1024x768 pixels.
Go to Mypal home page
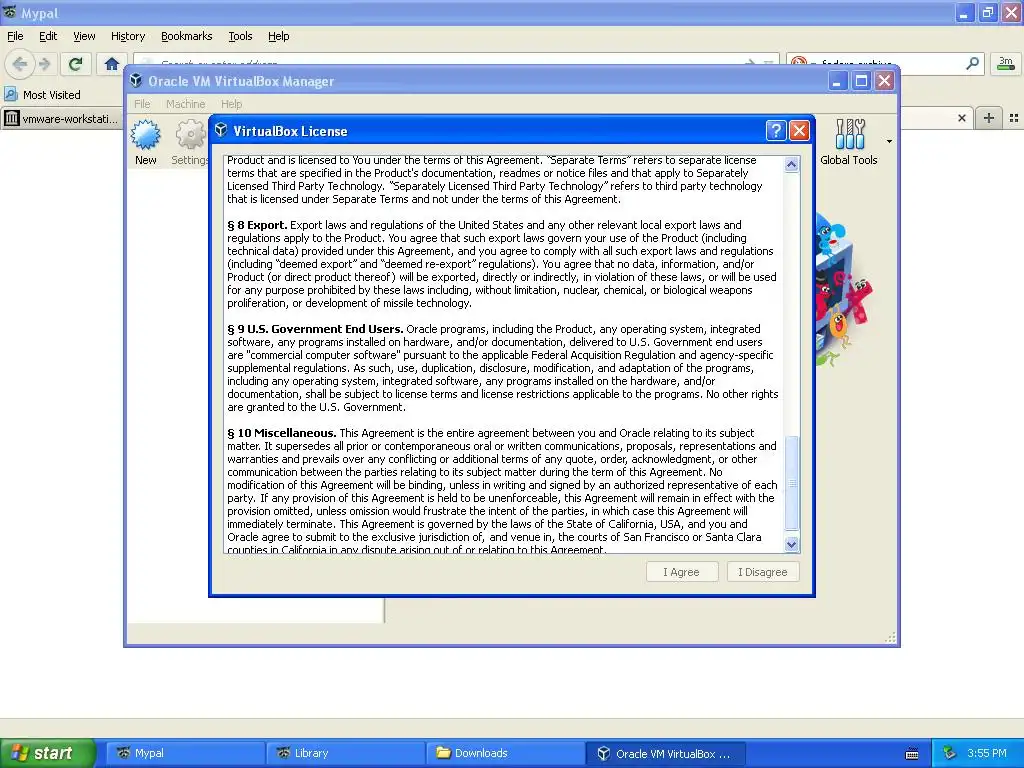pos(112,64)
